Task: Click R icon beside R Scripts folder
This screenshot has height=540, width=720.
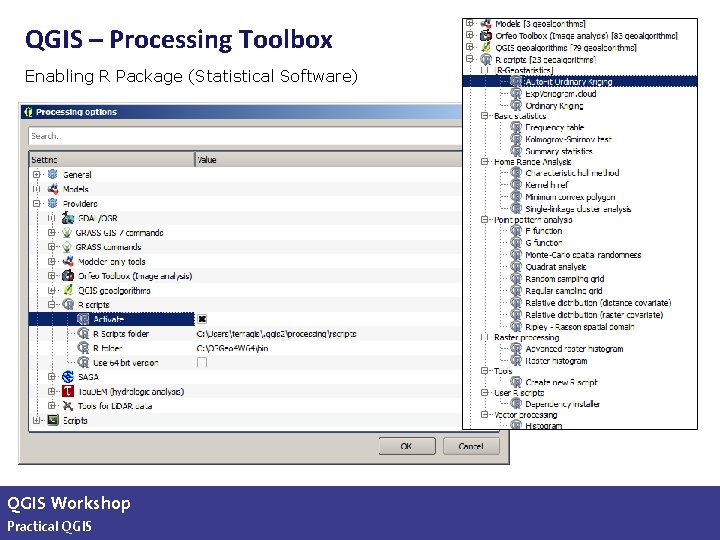Action: 83,333
